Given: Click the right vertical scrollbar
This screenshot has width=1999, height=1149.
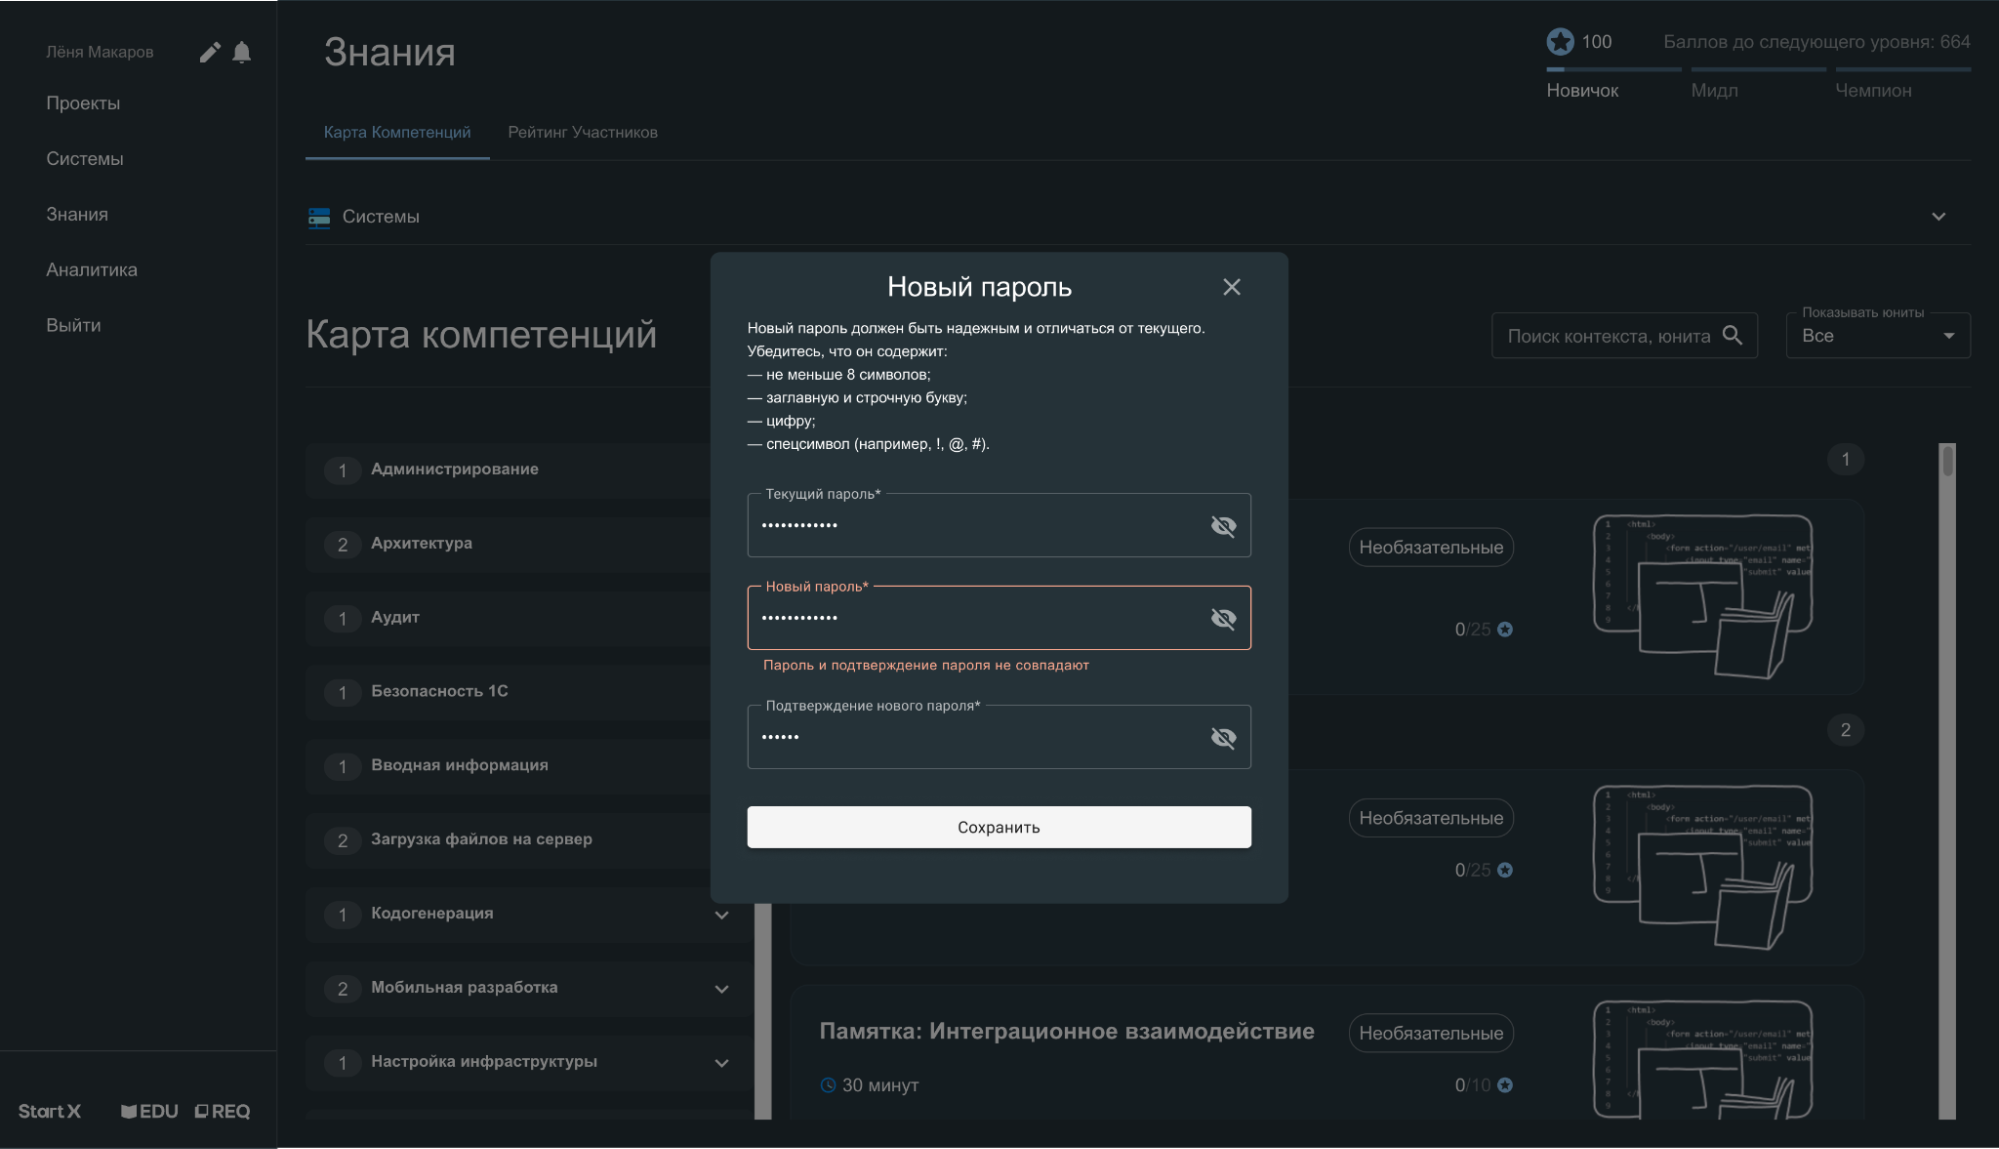Looking at the screenshot, I should (1946, 780).
